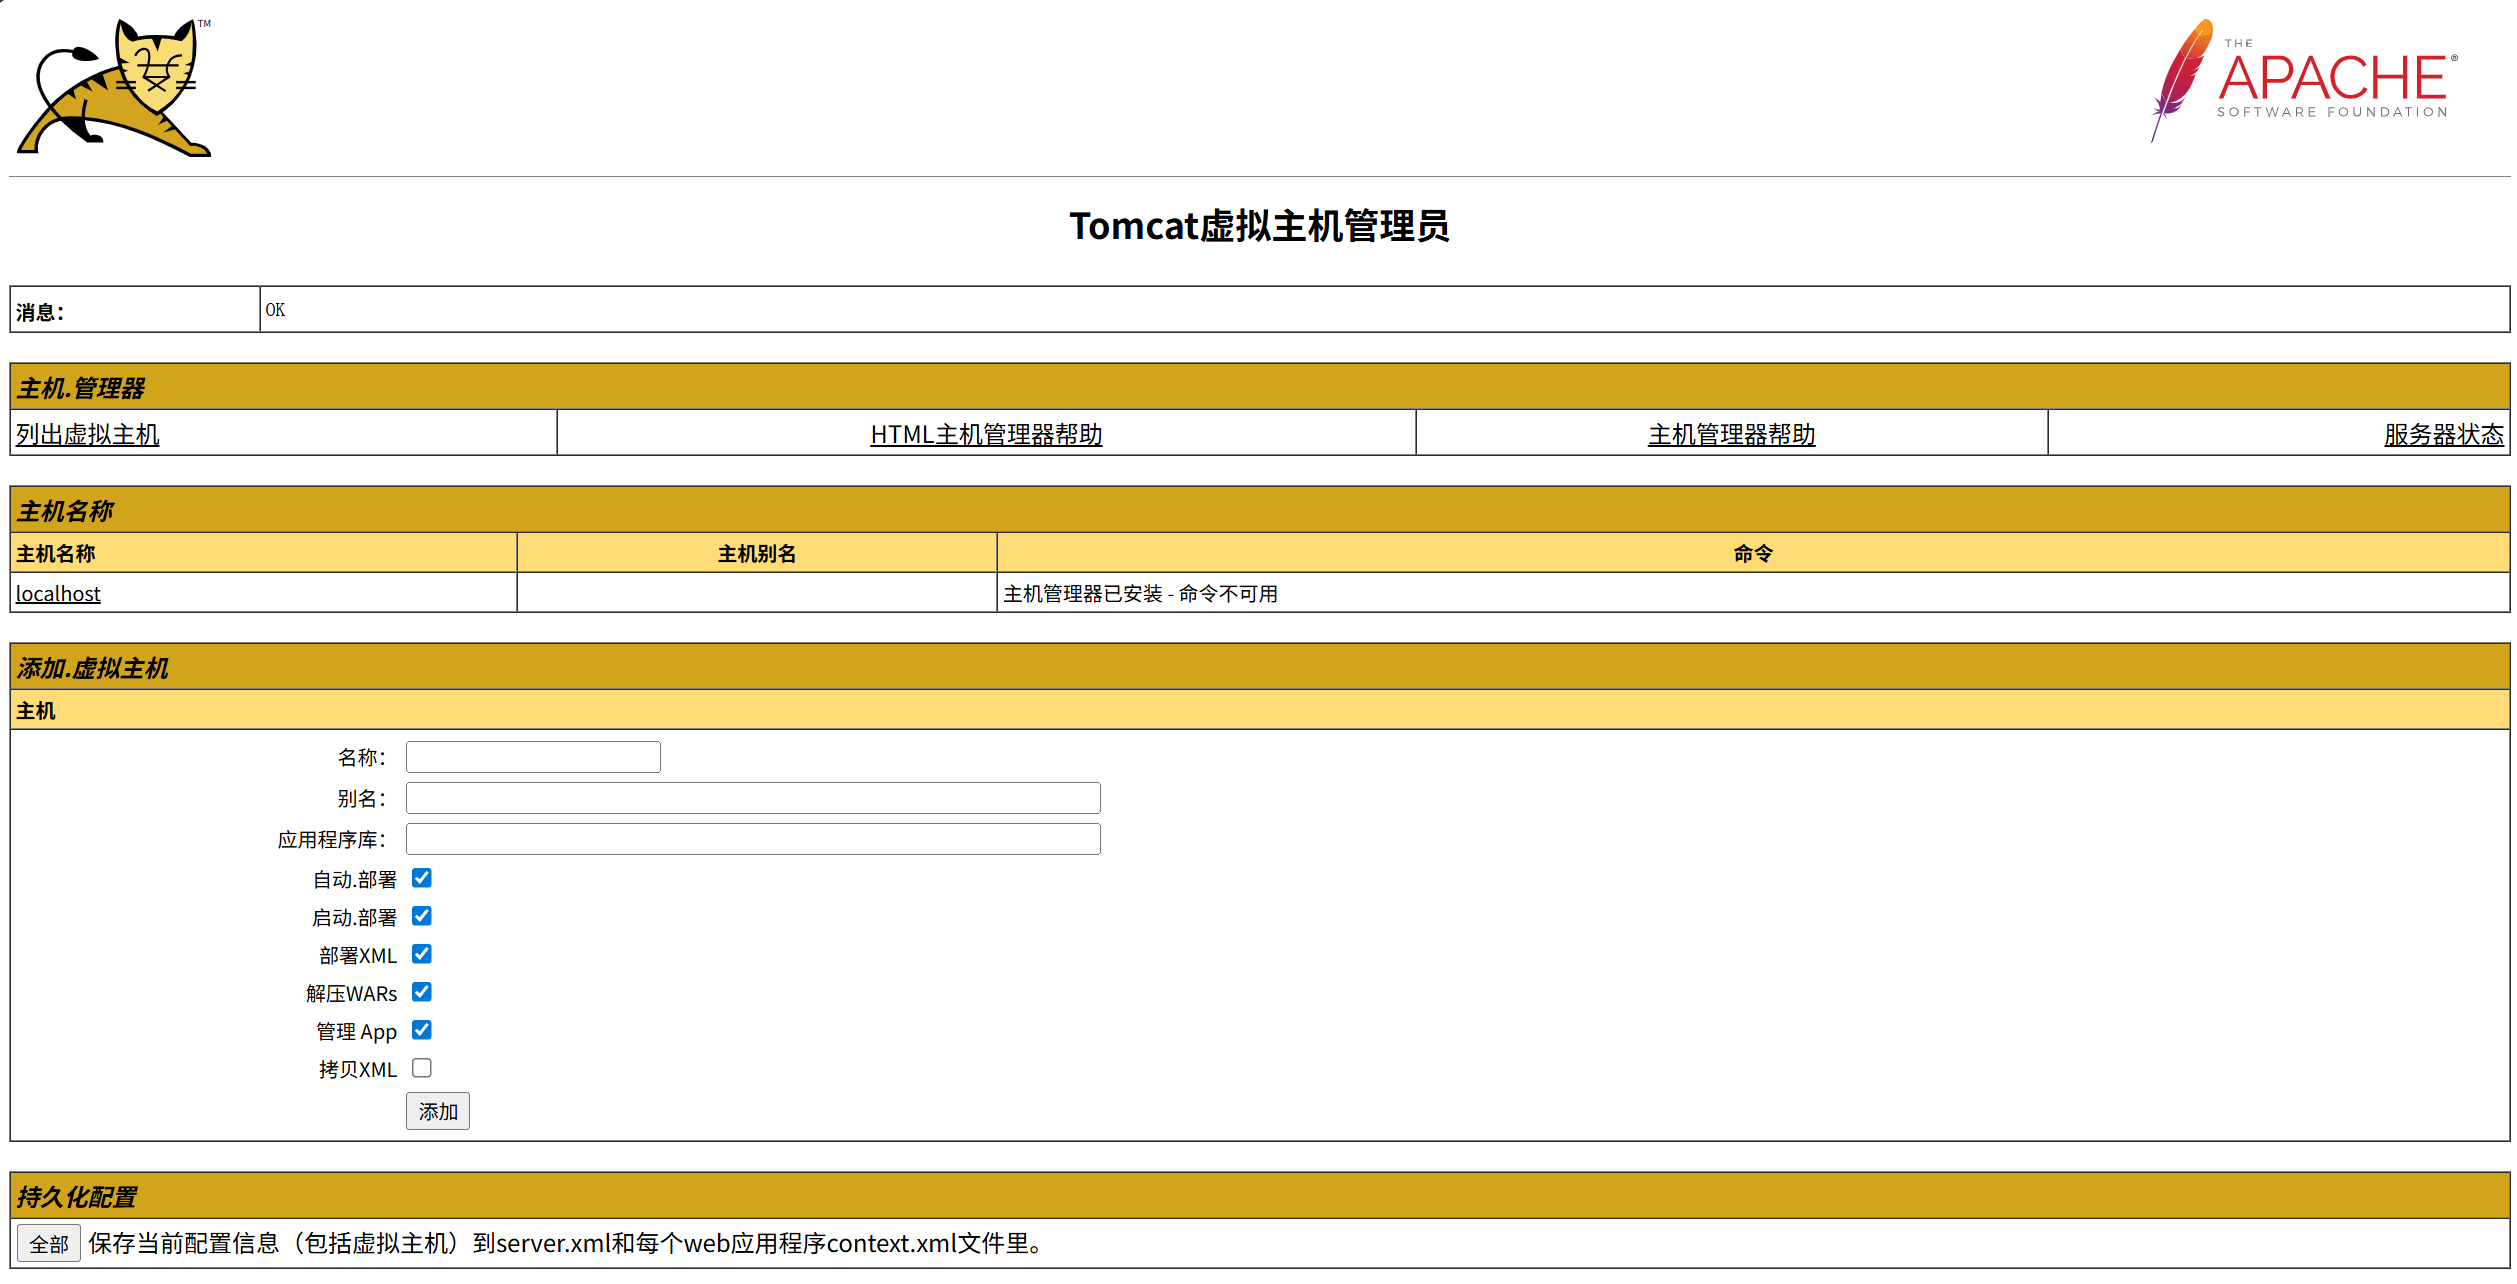Select the 消息 OK row
The image size is (2517, 1284).
click(277, 309)
